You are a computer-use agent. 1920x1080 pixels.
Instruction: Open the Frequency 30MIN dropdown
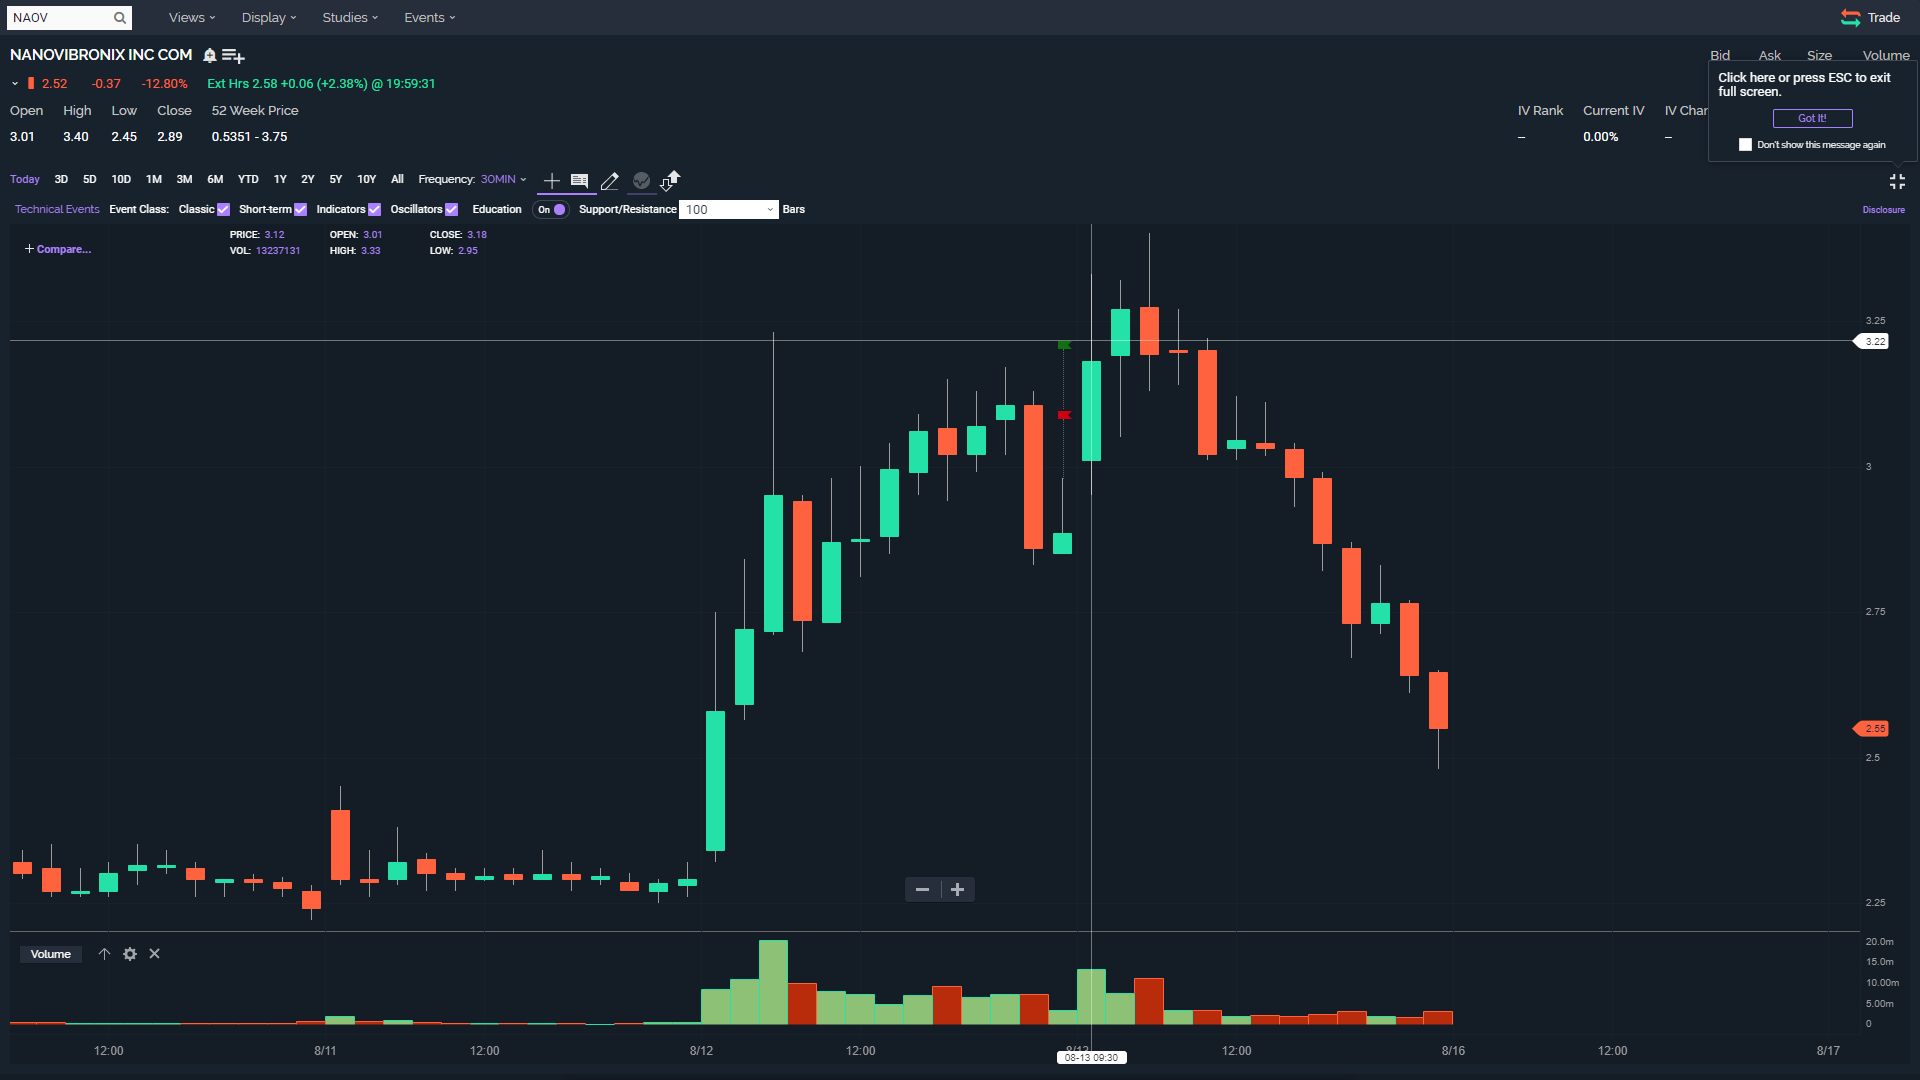pyautogui.click(x=503, y=180)
